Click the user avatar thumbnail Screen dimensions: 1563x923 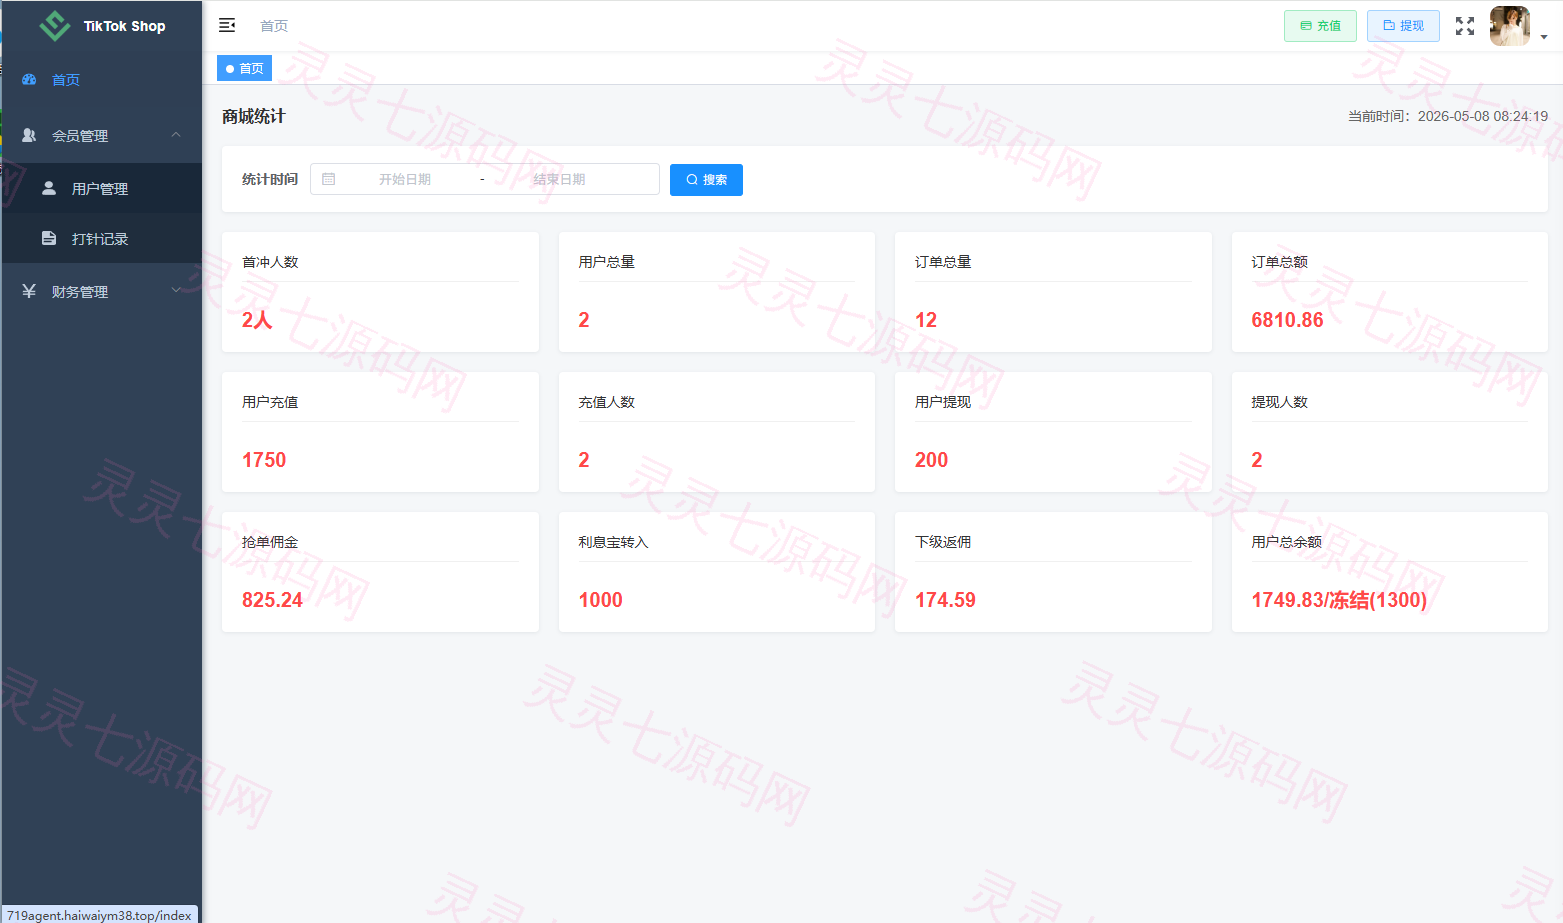click(x=1510, y=26)
